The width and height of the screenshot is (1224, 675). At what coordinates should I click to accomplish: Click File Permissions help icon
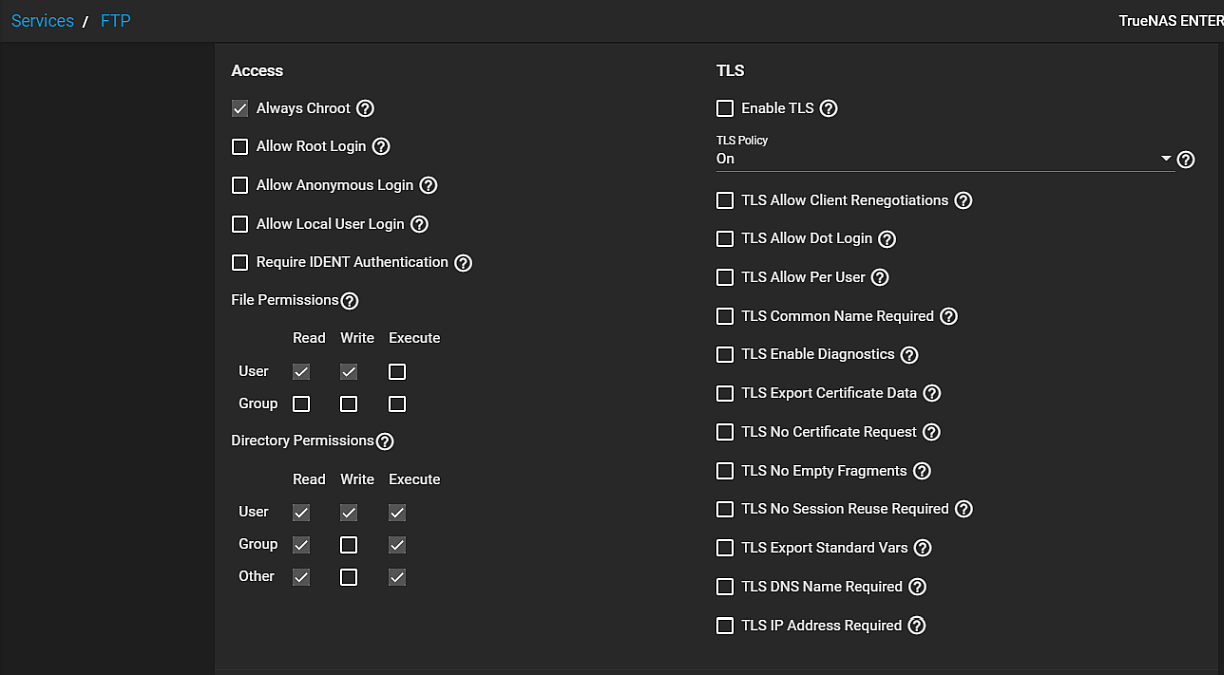pyautogui.click(x=349, y=301)
